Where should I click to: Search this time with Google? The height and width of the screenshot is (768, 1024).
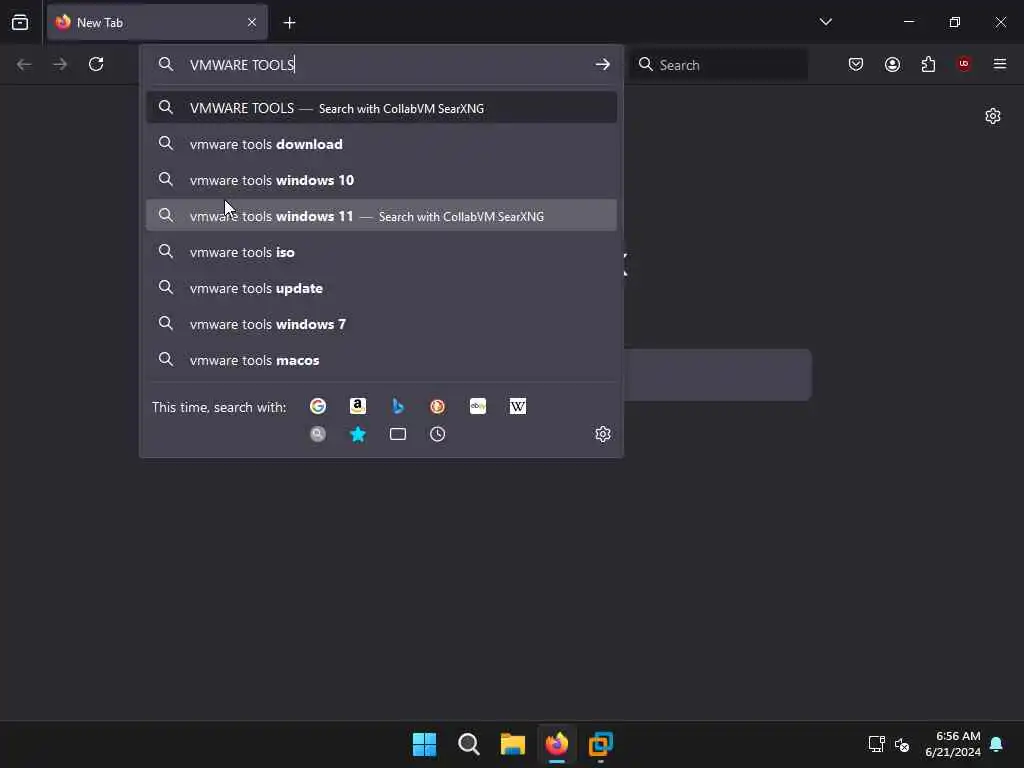318,406
